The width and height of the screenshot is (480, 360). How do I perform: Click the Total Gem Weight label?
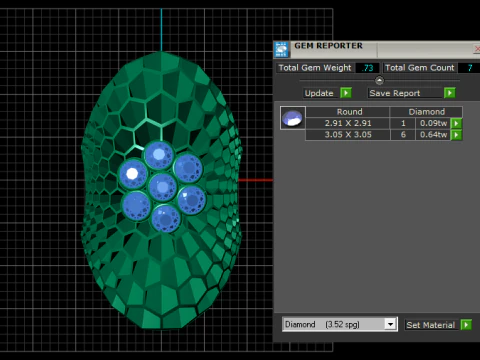pyautogui.click(x=315, y=68)
